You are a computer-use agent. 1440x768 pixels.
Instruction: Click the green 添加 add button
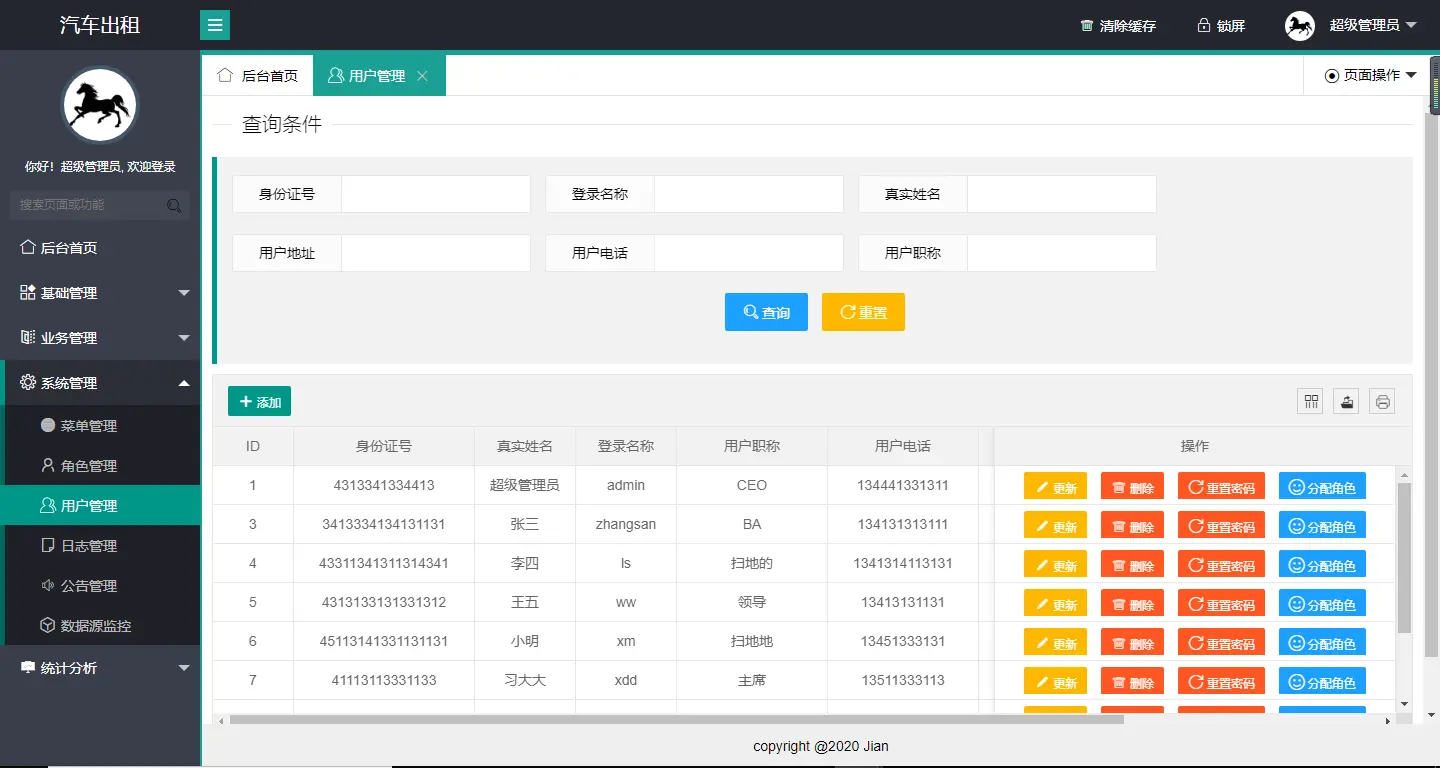259,401
